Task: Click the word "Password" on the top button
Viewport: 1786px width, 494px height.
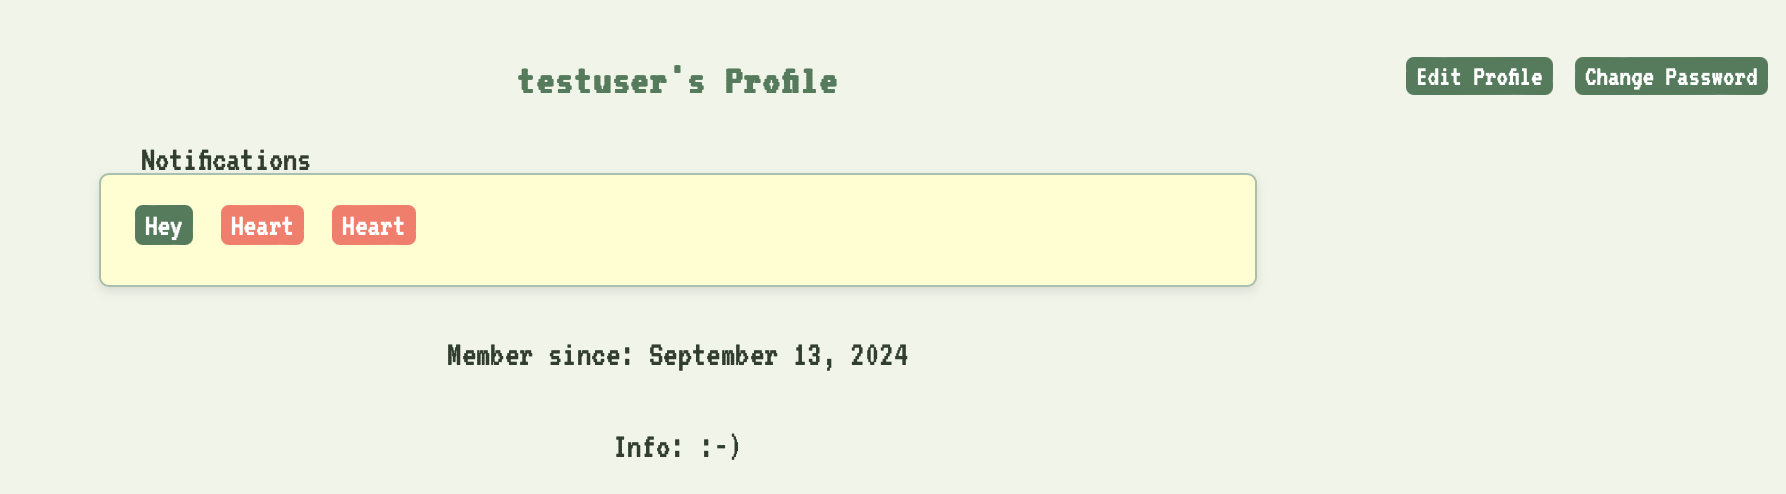Action: click(1710, 77)
